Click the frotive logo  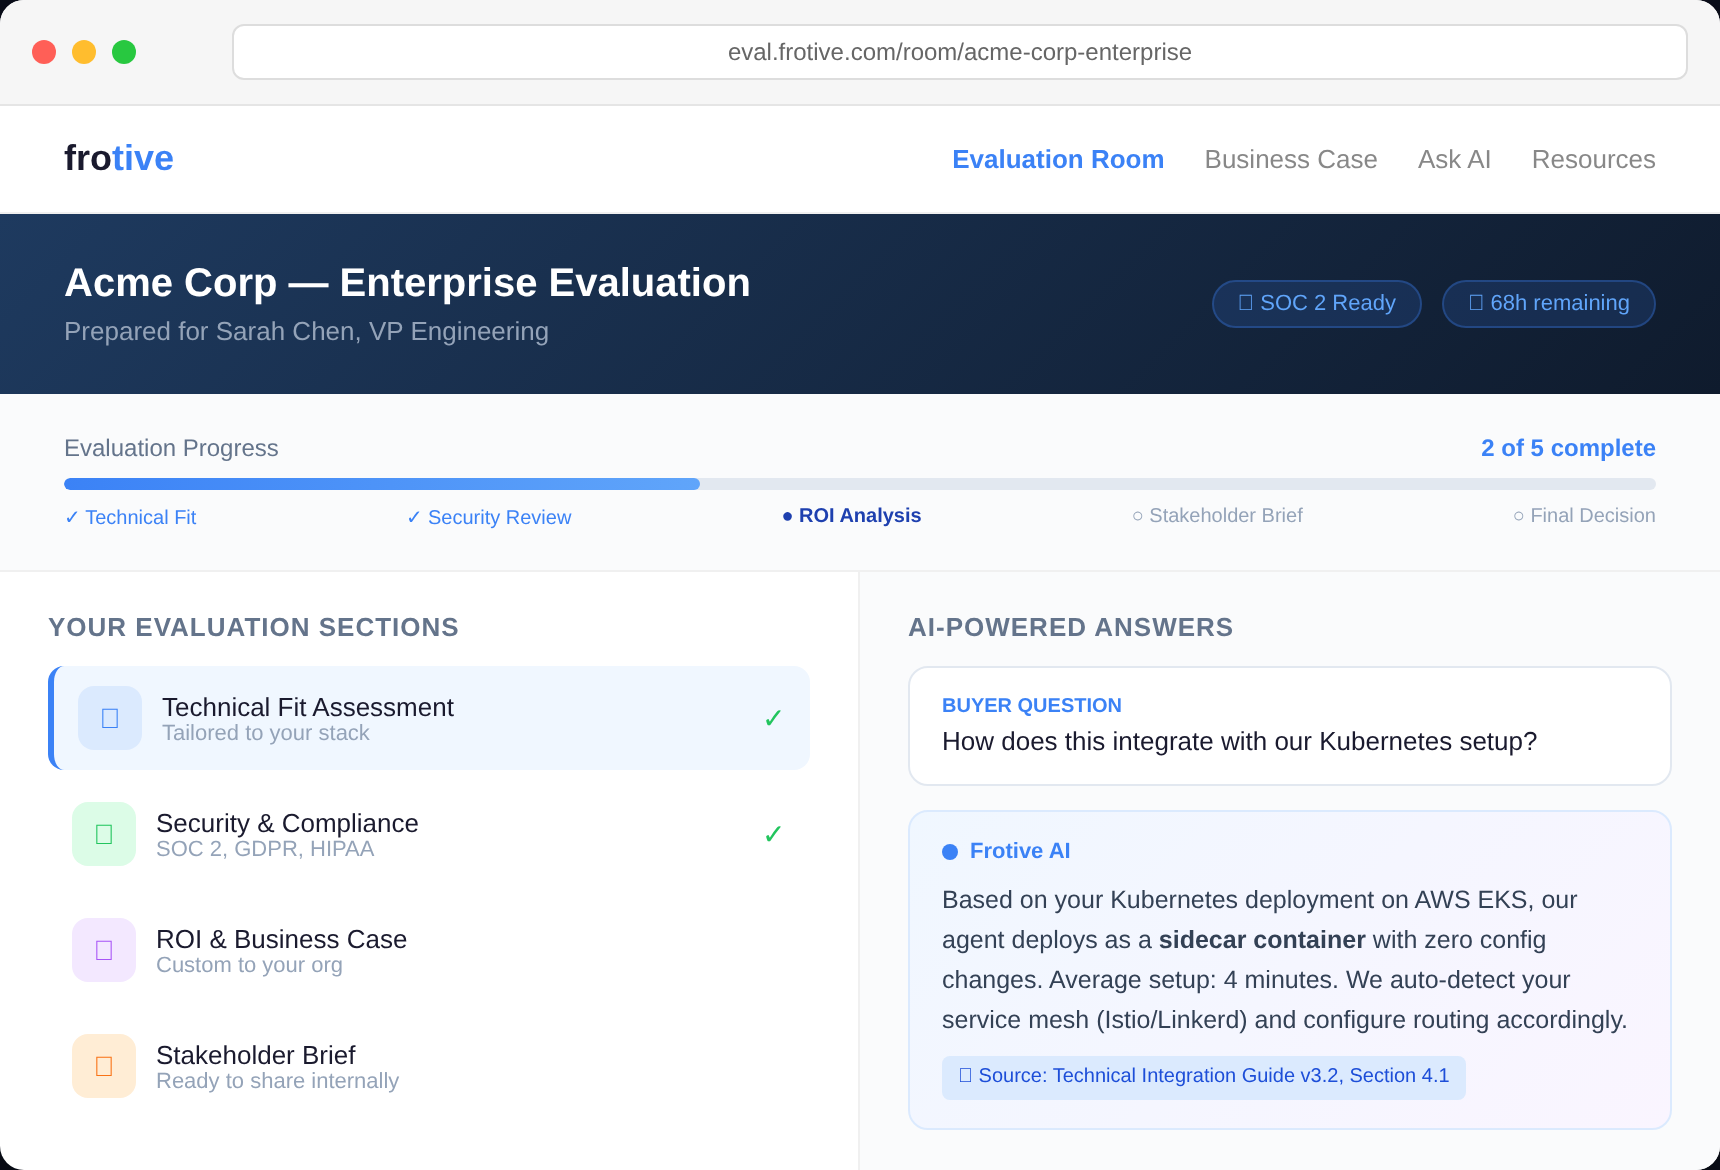click(119, 158)
